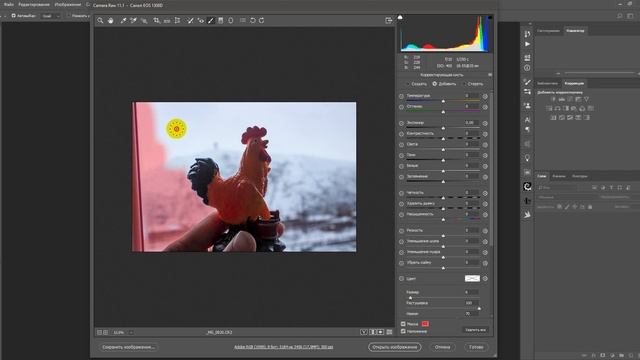
Task: Click Сохранить изображение button
Action: tap(128, 347)
